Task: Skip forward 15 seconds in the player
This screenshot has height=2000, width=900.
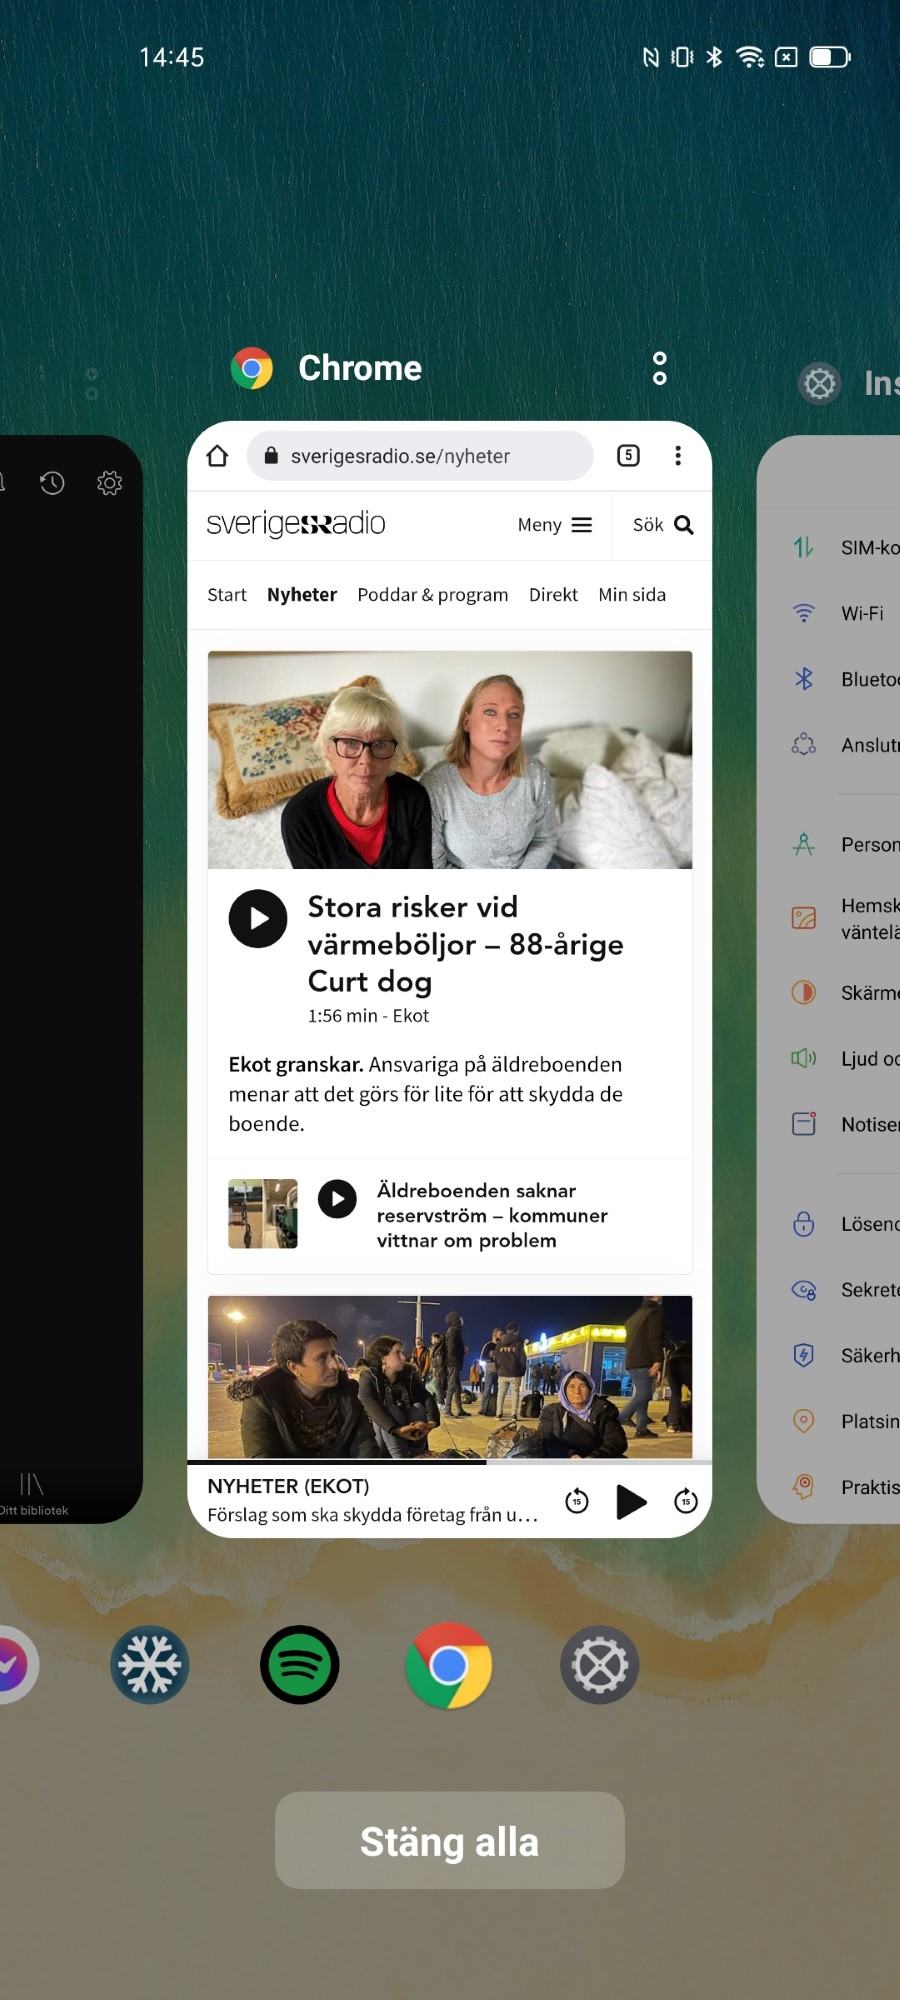Action: [x=686, y=1500]
